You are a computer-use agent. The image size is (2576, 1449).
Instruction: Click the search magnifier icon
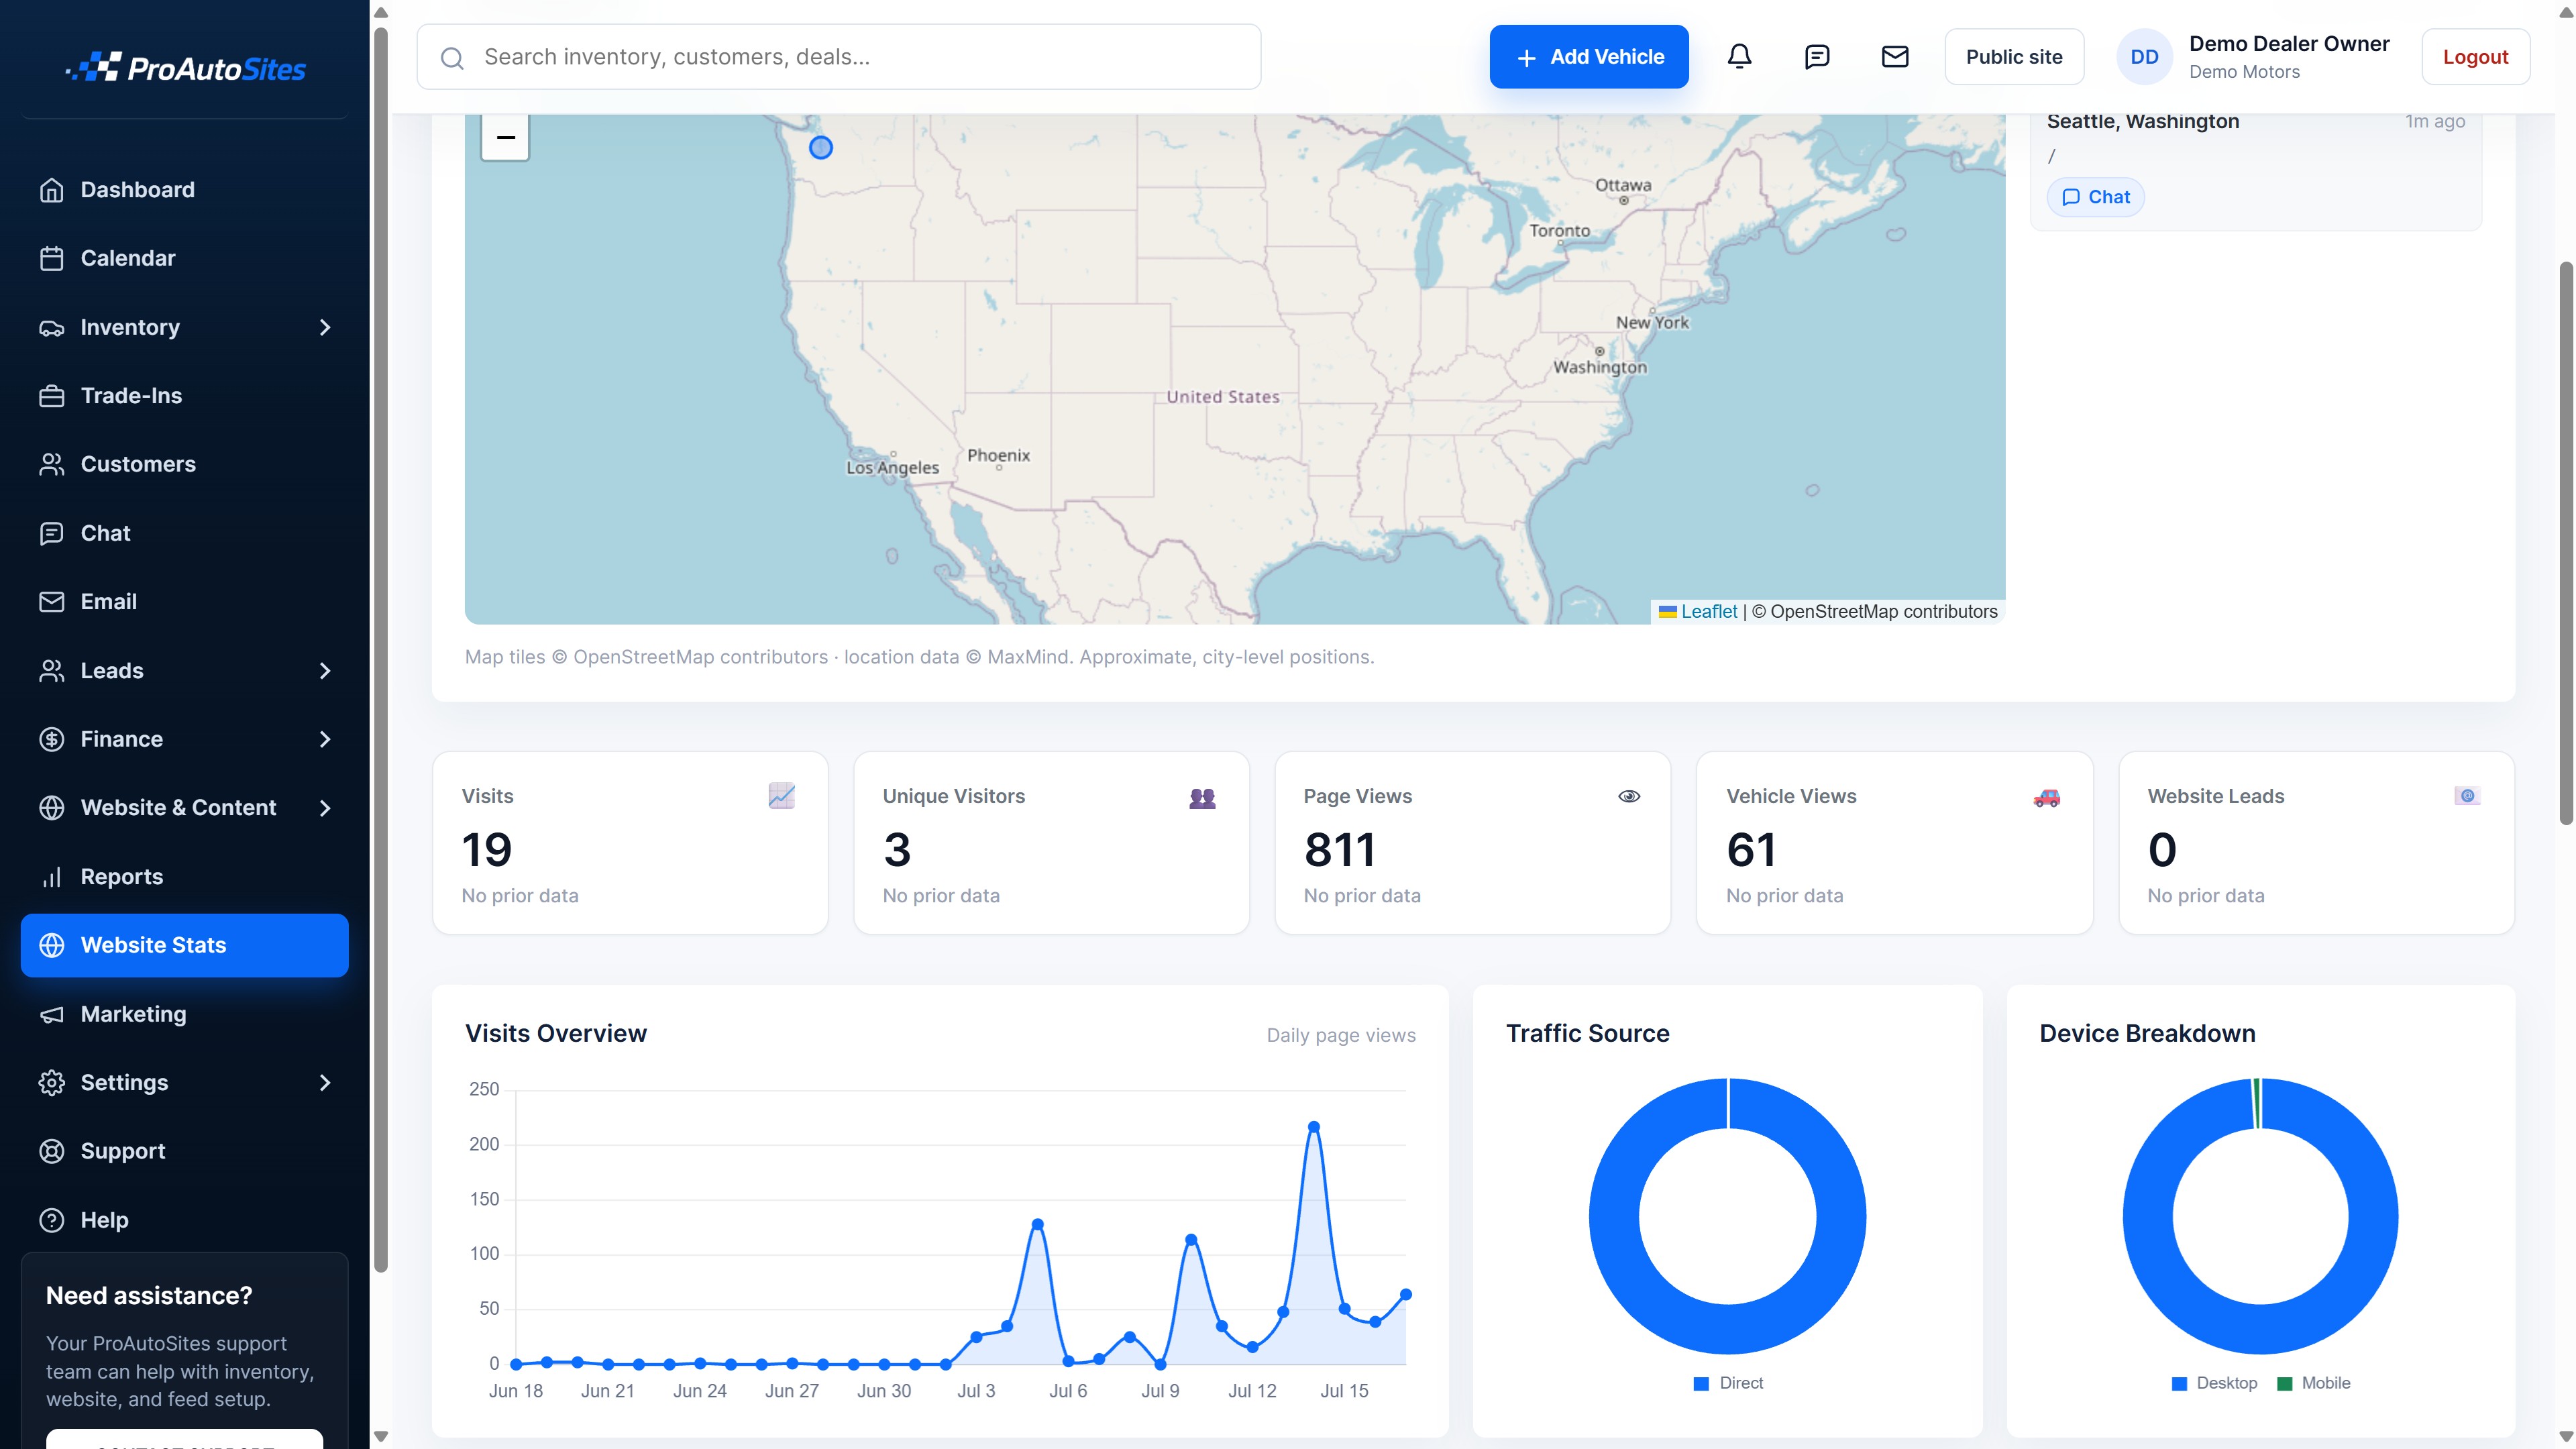452,58
